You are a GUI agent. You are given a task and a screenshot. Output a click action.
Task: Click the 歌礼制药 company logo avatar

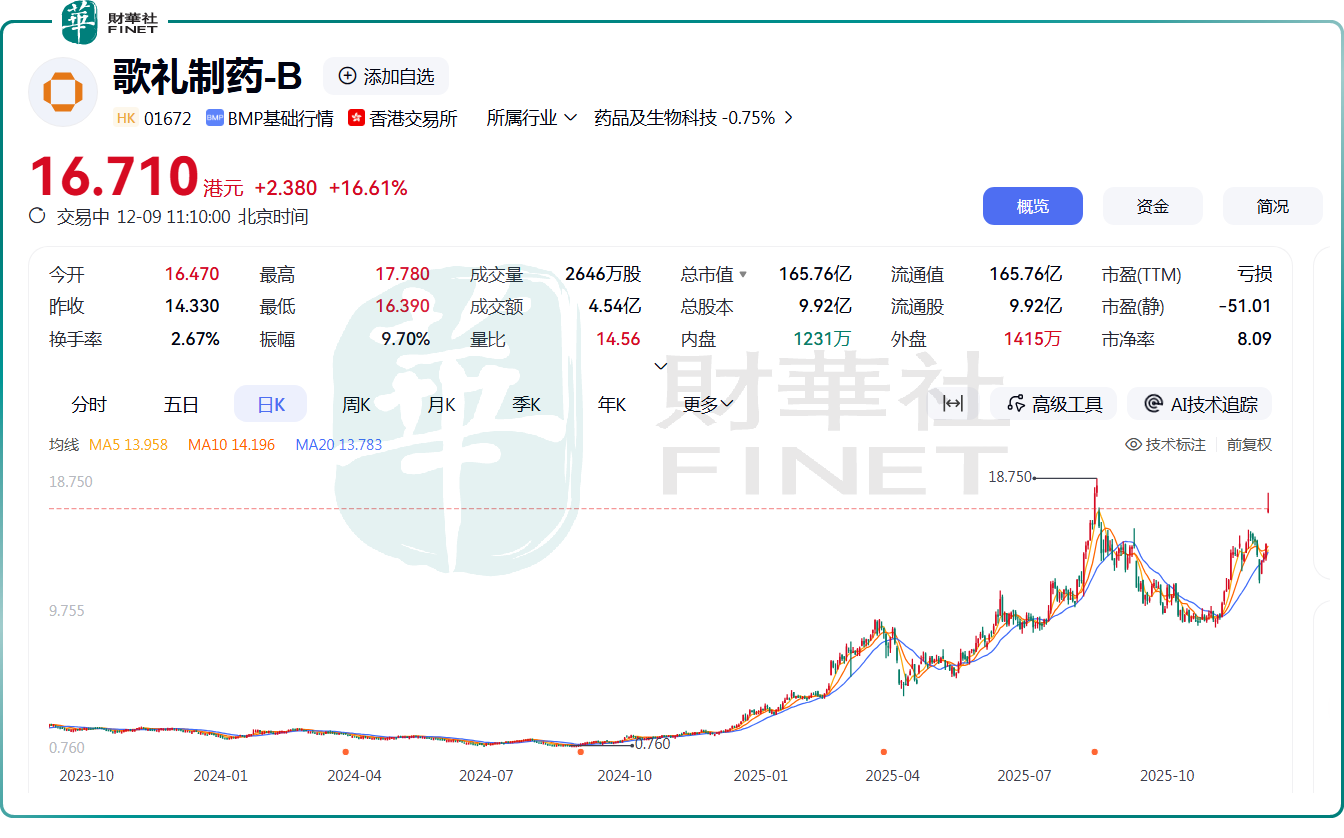(x=62, y=91)
